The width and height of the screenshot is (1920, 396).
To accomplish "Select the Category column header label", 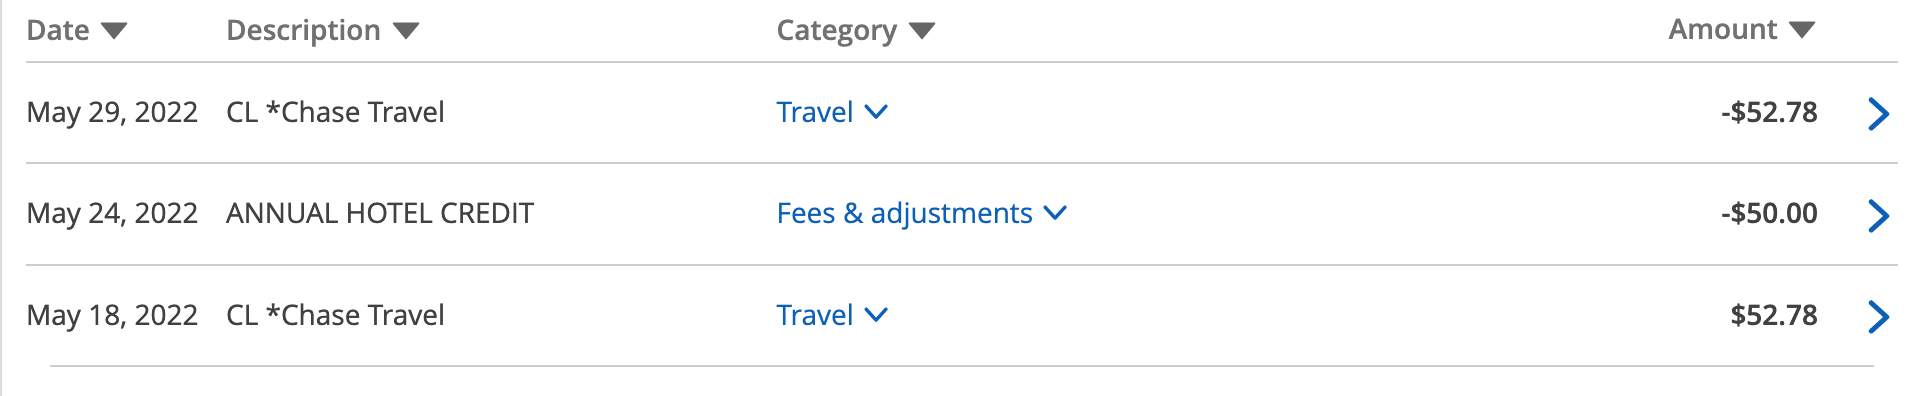I will (836, 31).
